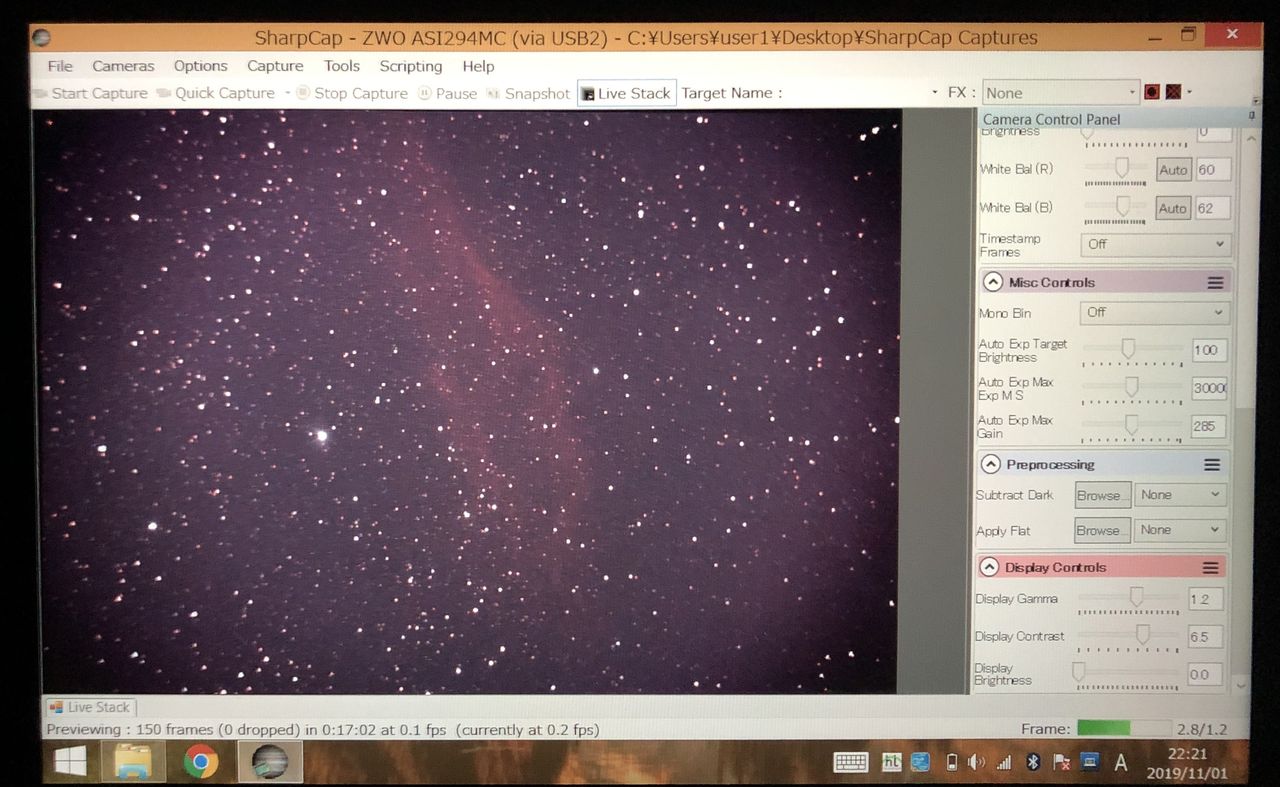
Task: Collapse the Misc Controls section
Action: (x=993, y=282)
